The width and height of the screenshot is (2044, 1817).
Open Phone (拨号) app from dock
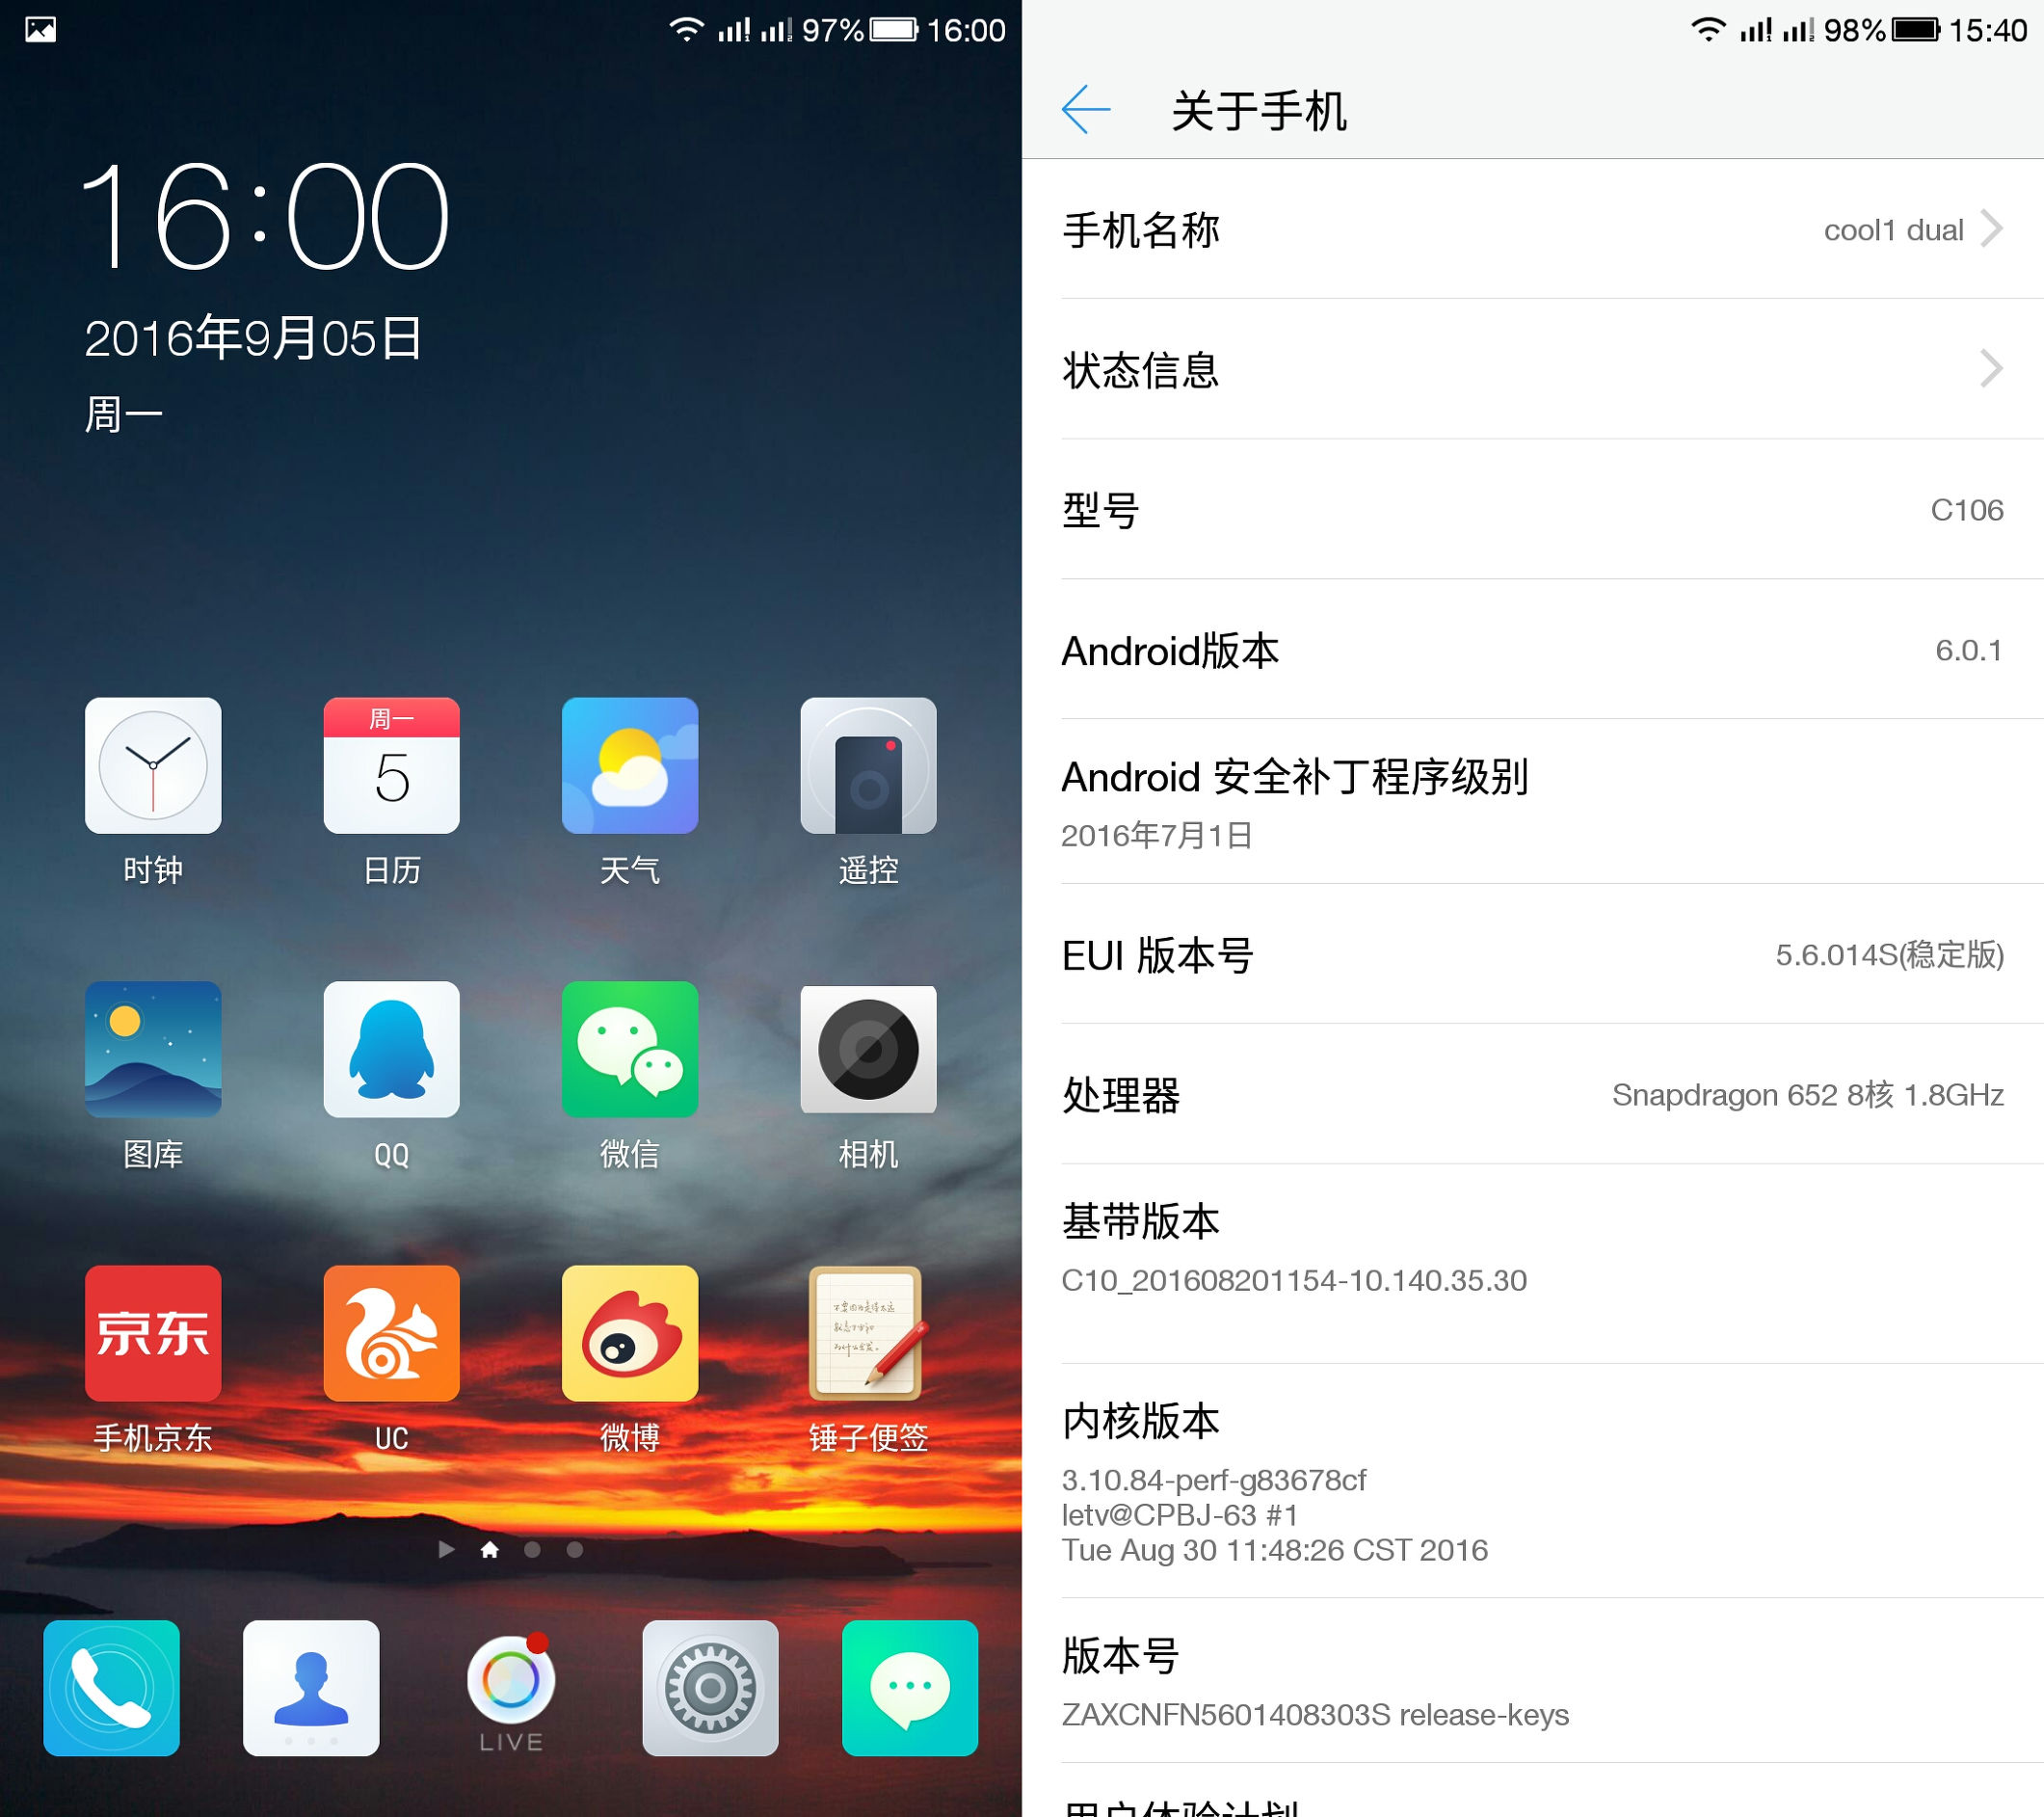(116, 1710)
